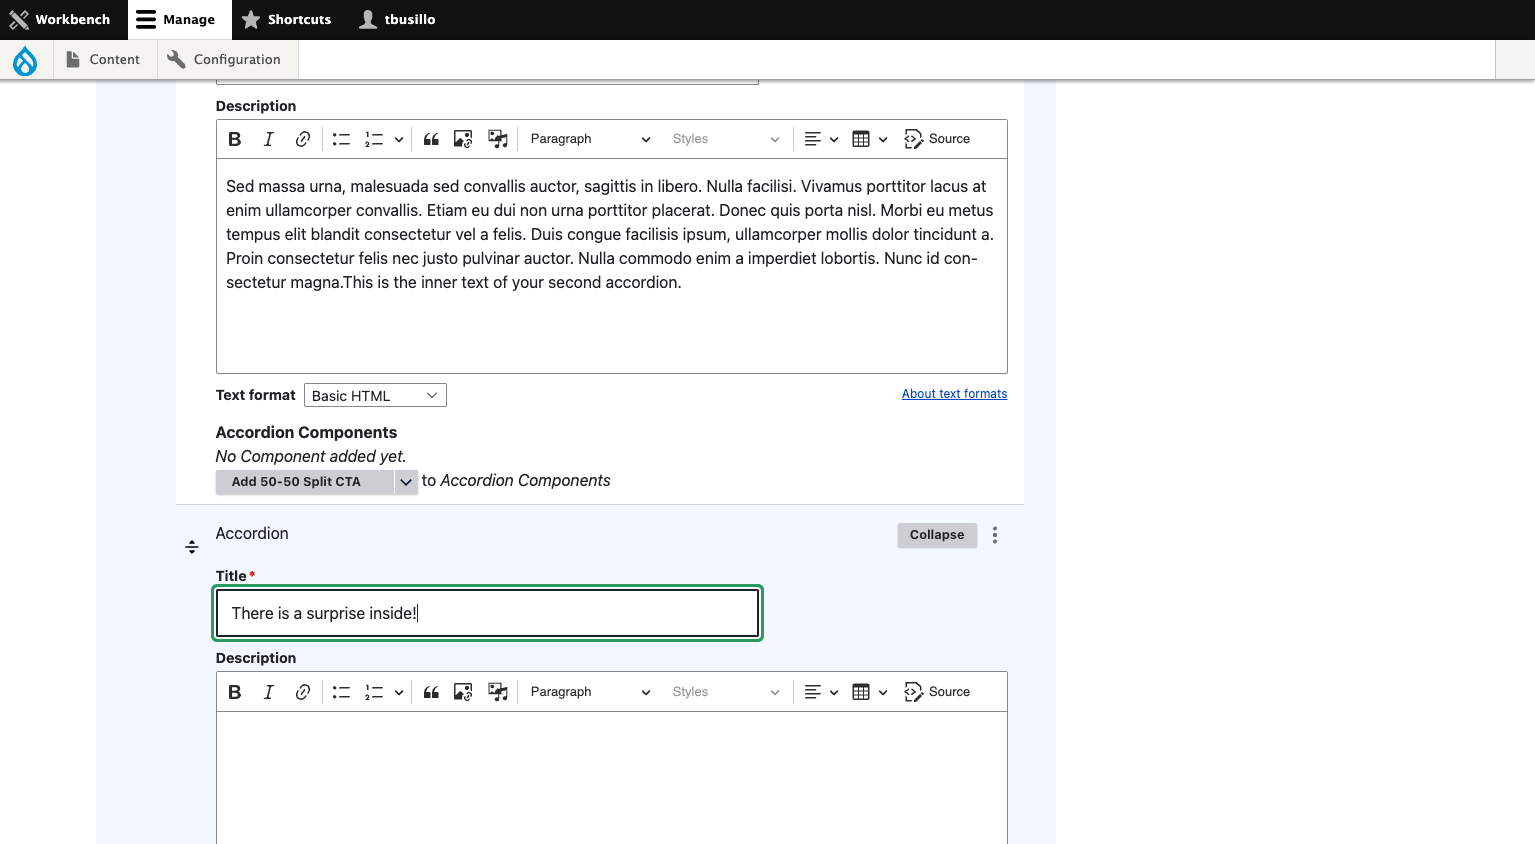Open text alignment dropdown in upper editor
This screenshot has height=844, width=1535.
point(821,139)
